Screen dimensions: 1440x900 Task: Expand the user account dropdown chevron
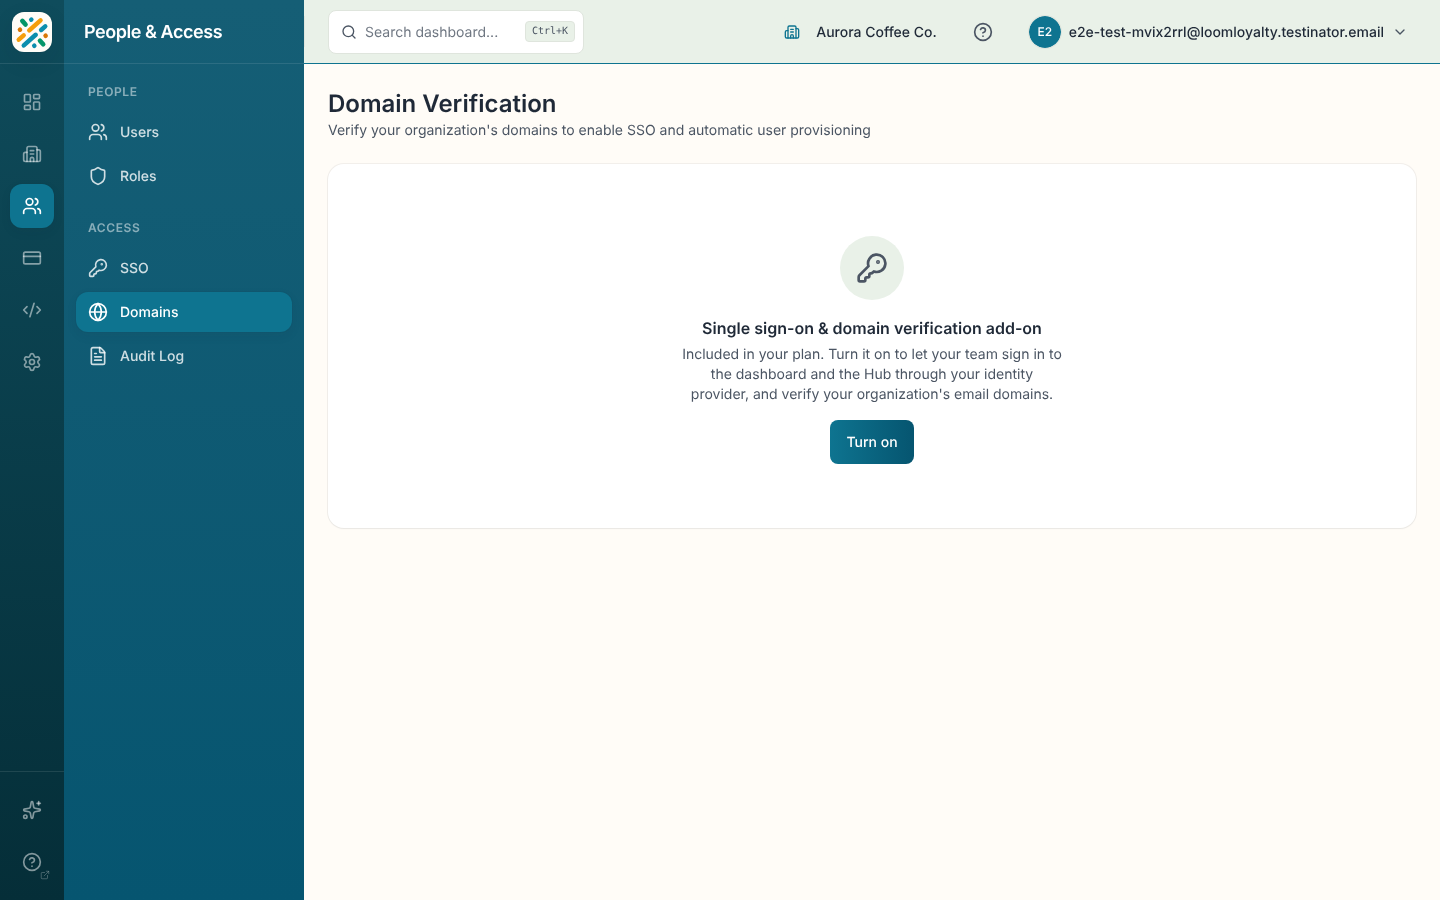point(1400,32)
